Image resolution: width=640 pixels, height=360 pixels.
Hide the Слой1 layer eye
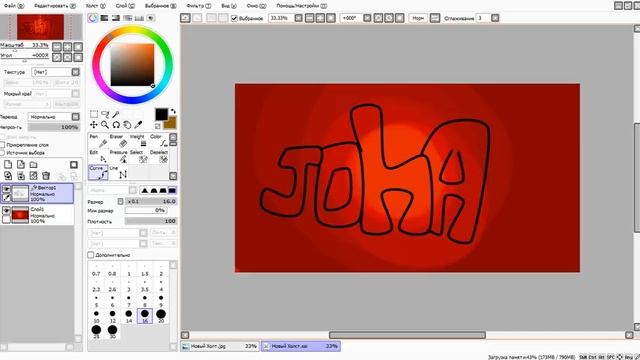(x=7, y=210)
